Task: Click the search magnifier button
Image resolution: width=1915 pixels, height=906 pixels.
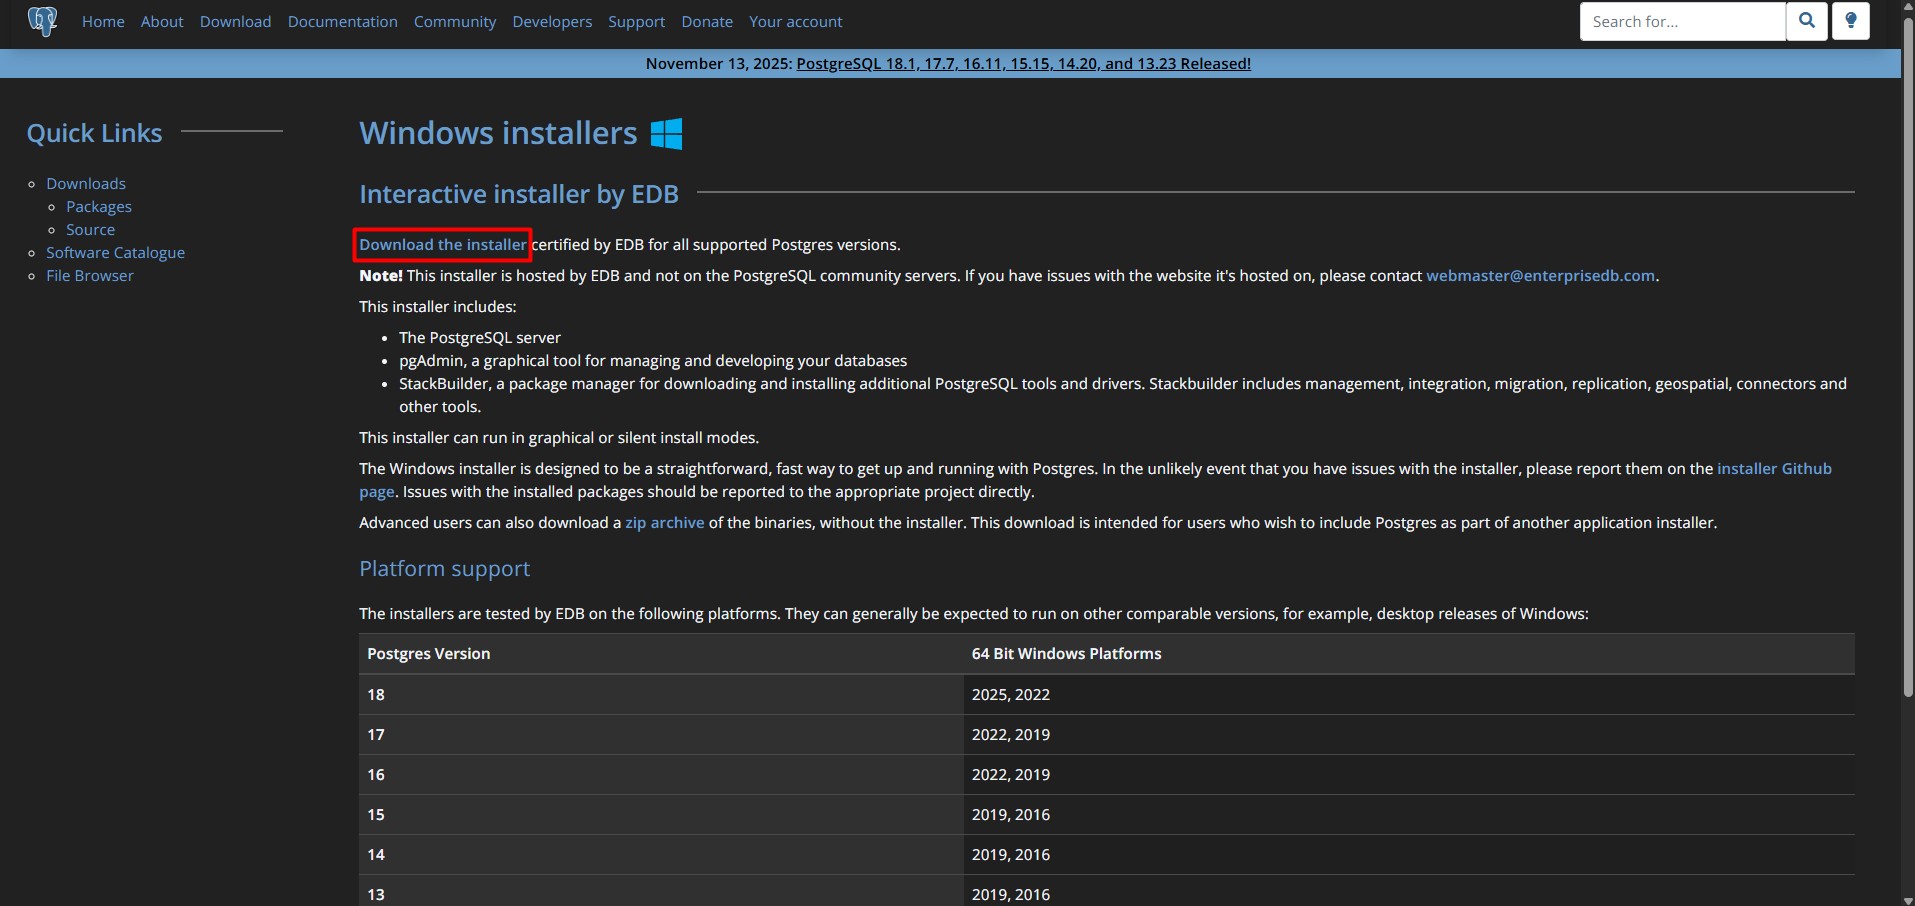Action: (1807, 21)
